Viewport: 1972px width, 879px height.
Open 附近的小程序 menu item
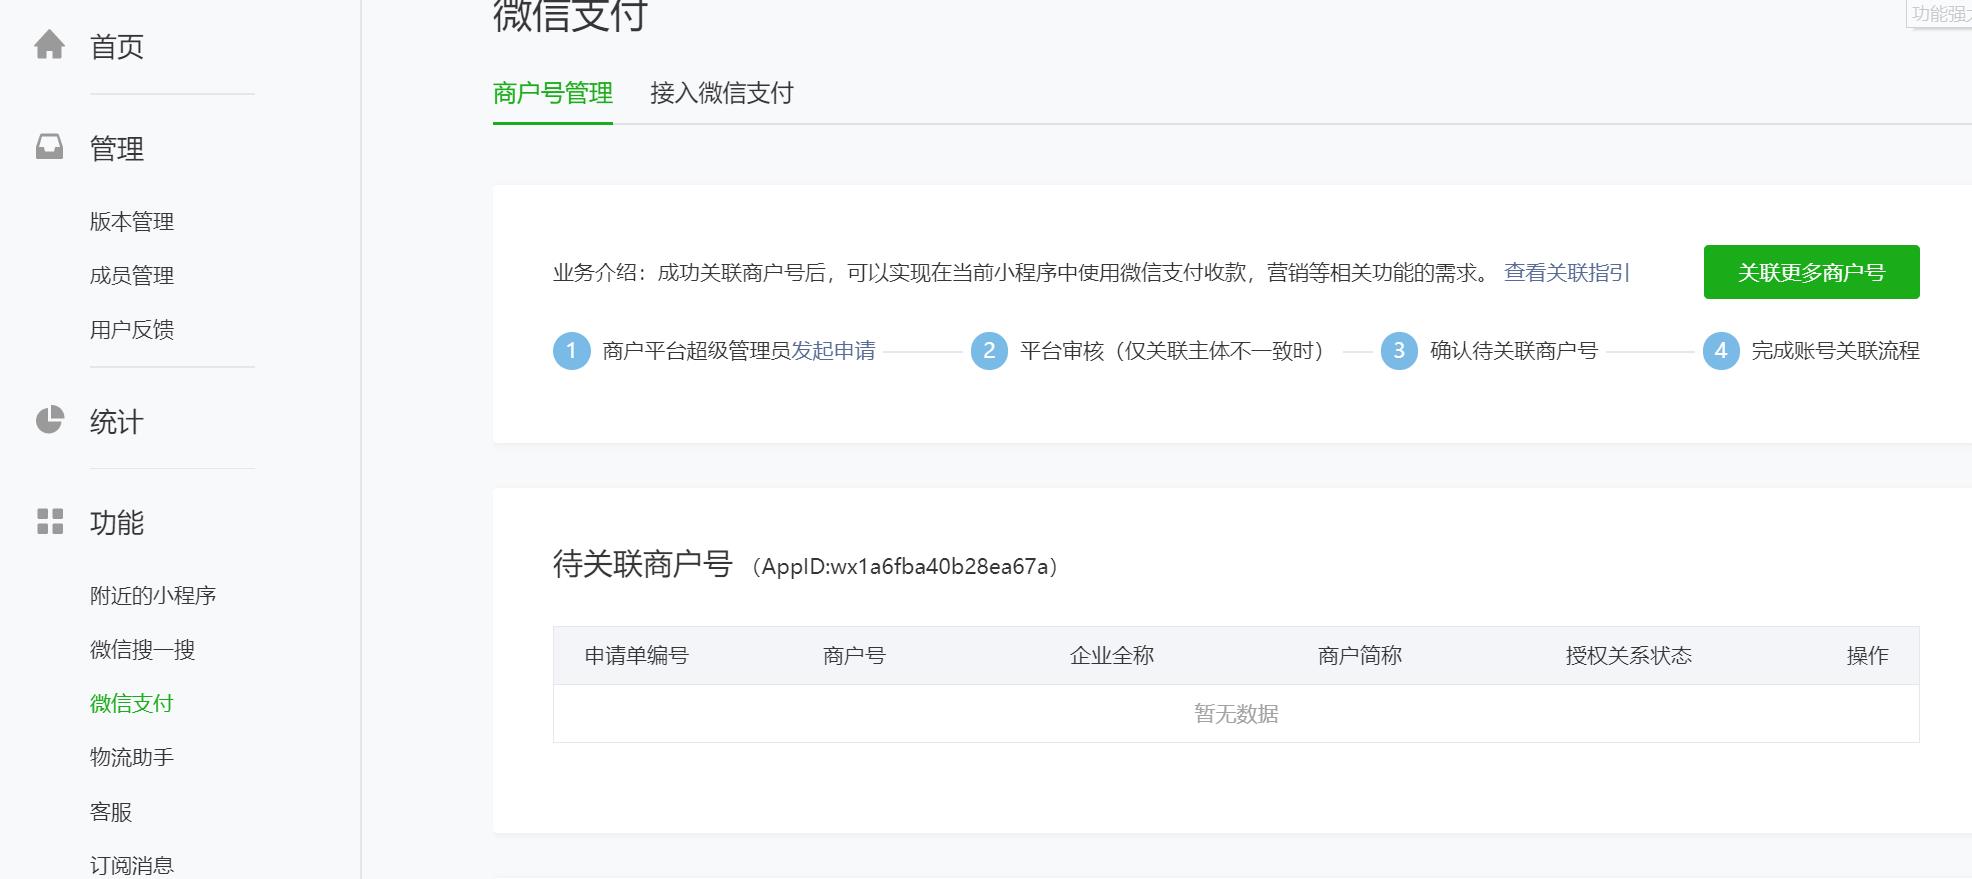153,595
